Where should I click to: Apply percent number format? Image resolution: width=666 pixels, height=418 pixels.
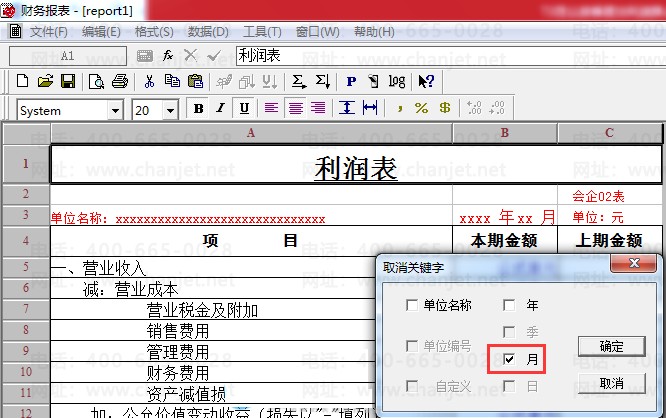[x=421, y=108]
